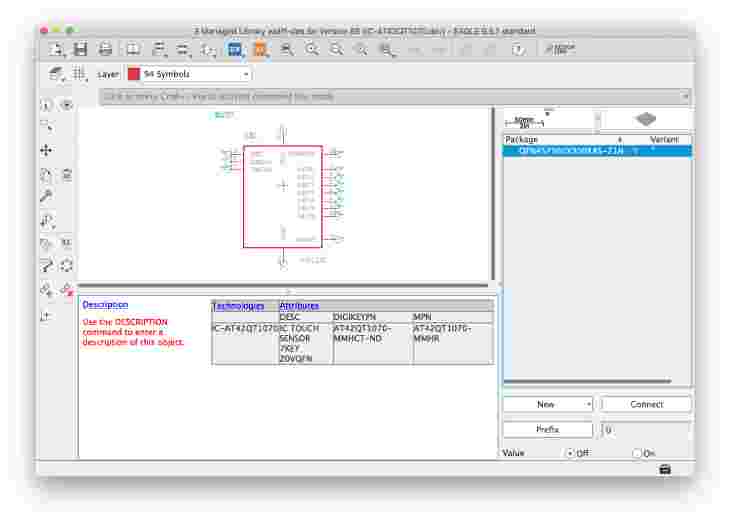730x523 pixels.
Task: Click the Save library icon
Action: 80,49
